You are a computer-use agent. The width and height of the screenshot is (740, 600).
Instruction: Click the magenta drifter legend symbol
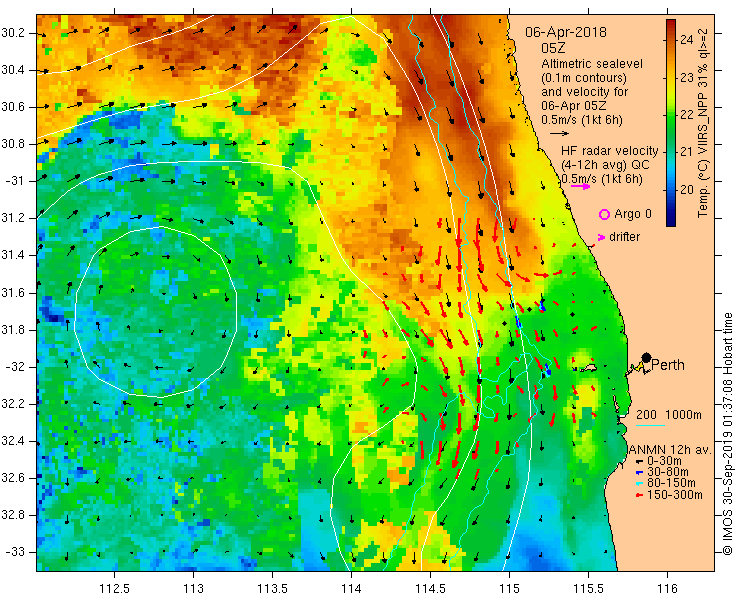click(x=601, y=237)
